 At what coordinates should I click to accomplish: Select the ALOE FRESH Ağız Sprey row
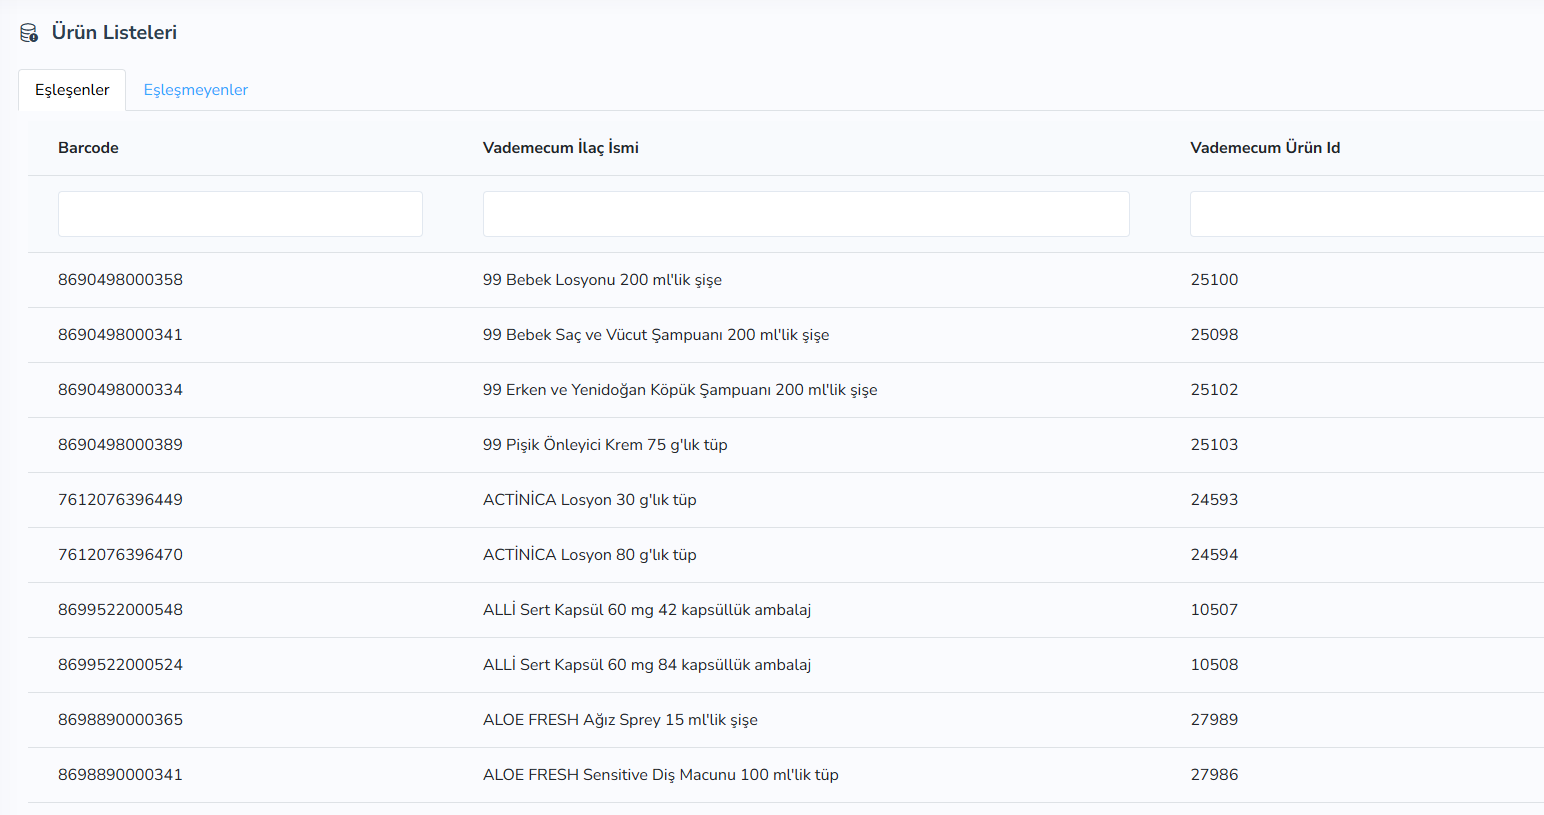(x=786, y=720)
